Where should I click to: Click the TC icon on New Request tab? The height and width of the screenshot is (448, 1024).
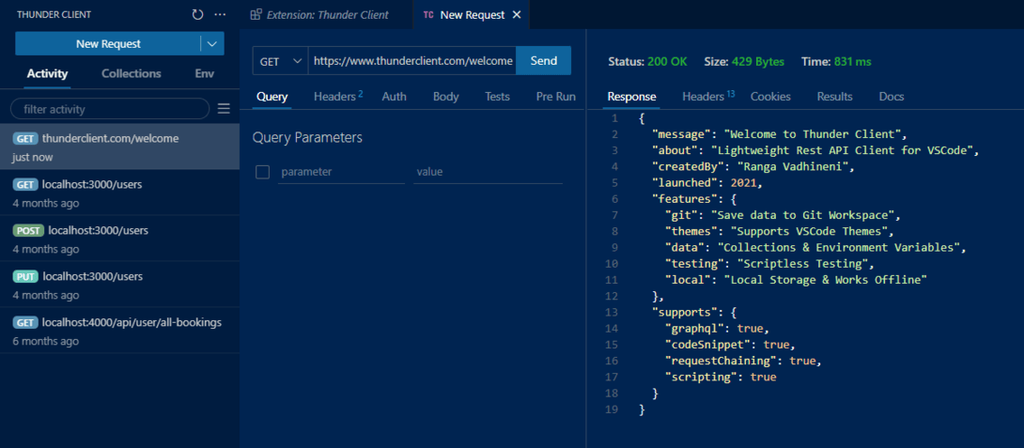(x=428, y=15)
